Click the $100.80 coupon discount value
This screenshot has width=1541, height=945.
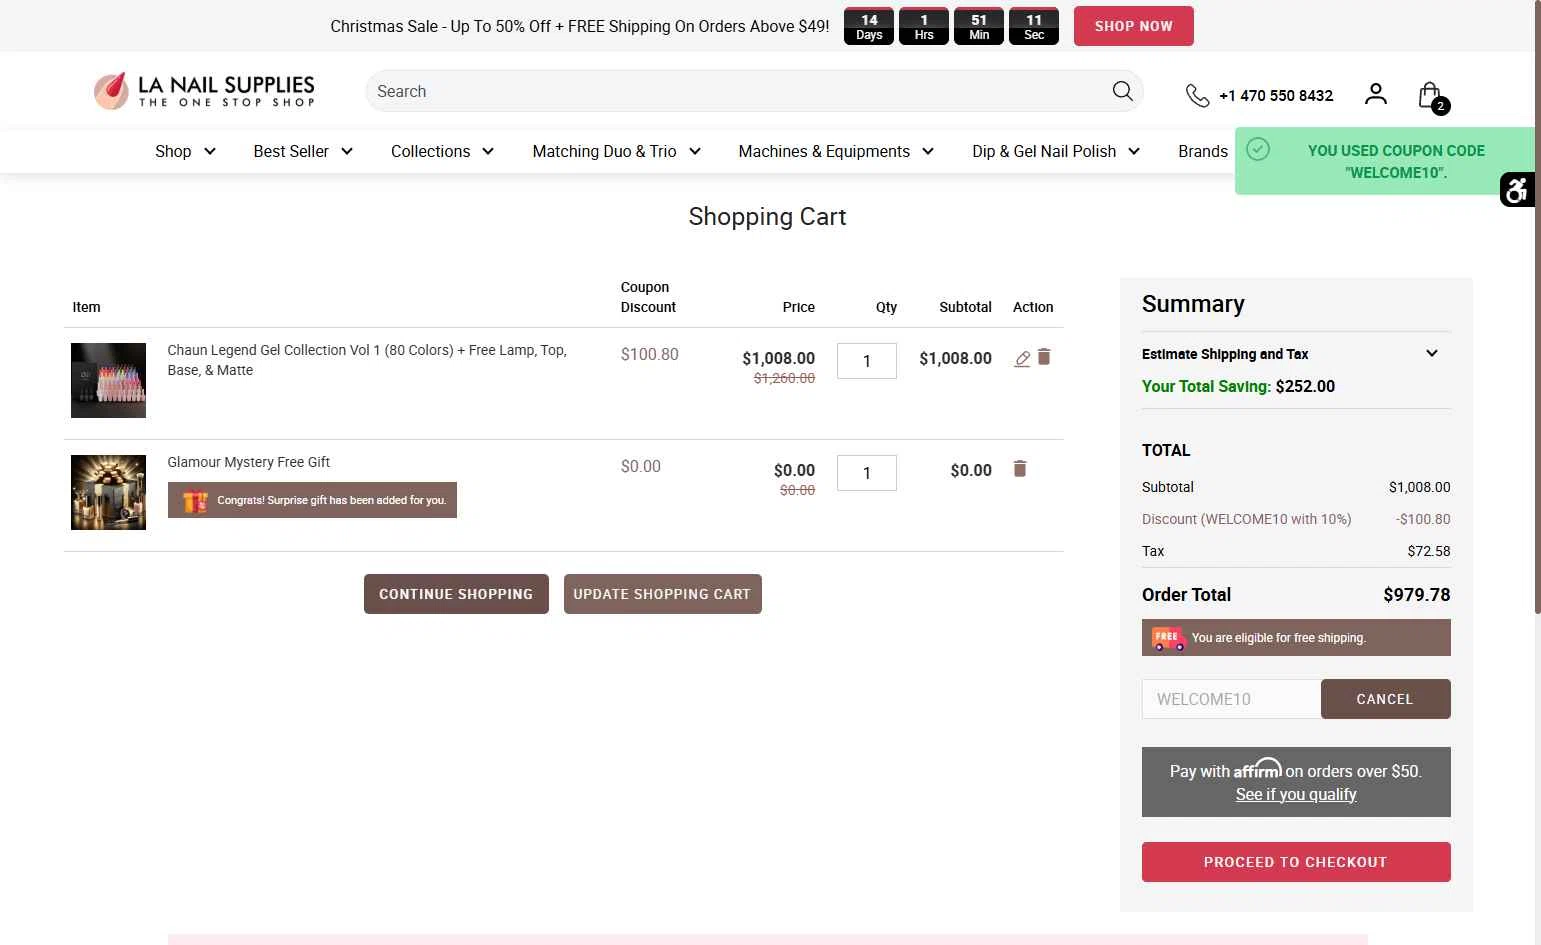650,354
